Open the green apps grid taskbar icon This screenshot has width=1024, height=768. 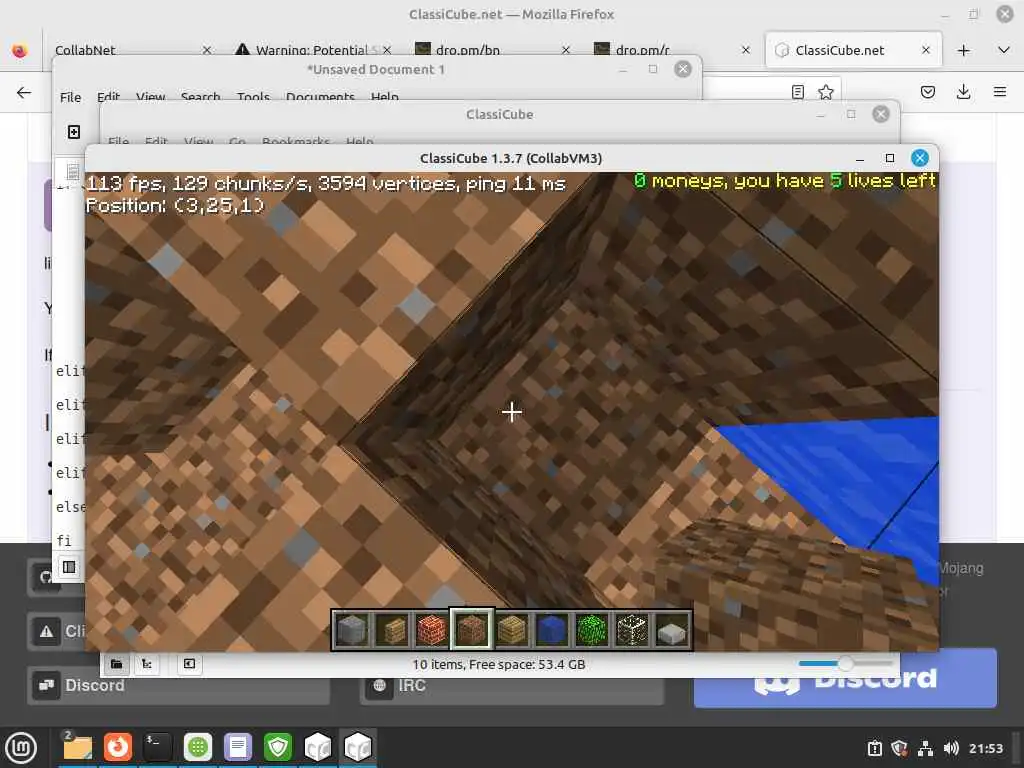click(197, 747)
